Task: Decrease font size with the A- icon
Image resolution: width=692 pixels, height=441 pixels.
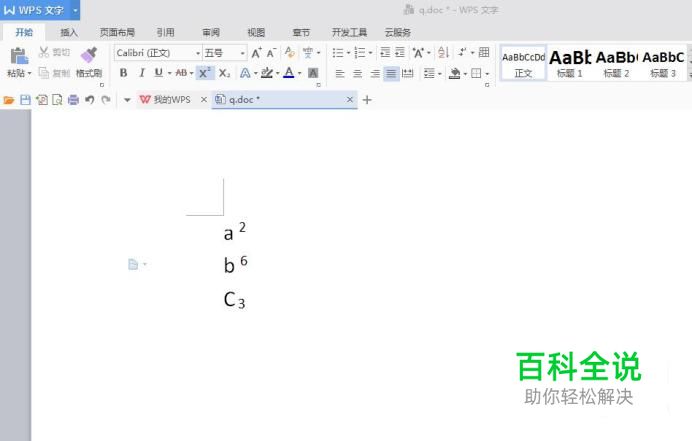Action: click(x=271, y=53)
